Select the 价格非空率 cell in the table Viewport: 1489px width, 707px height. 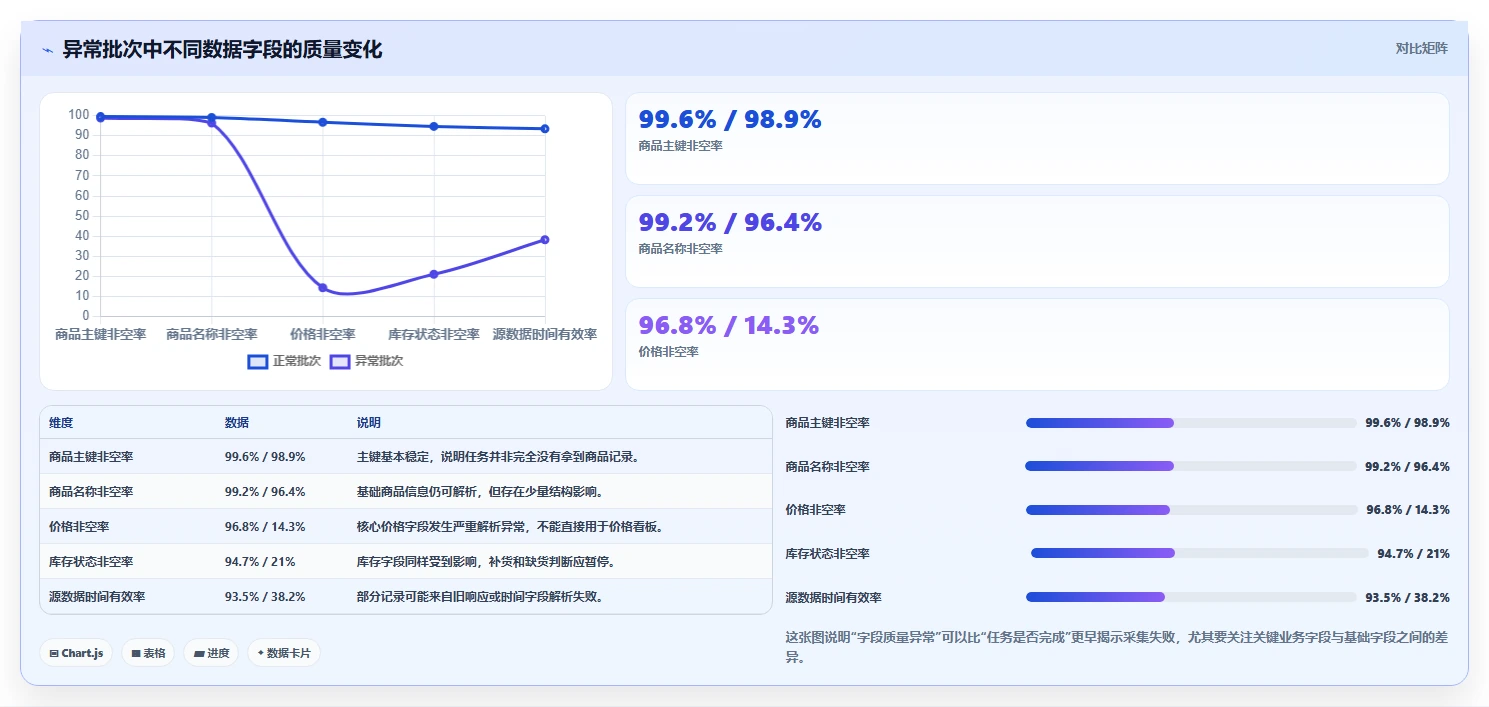click(x=79, y=527)
